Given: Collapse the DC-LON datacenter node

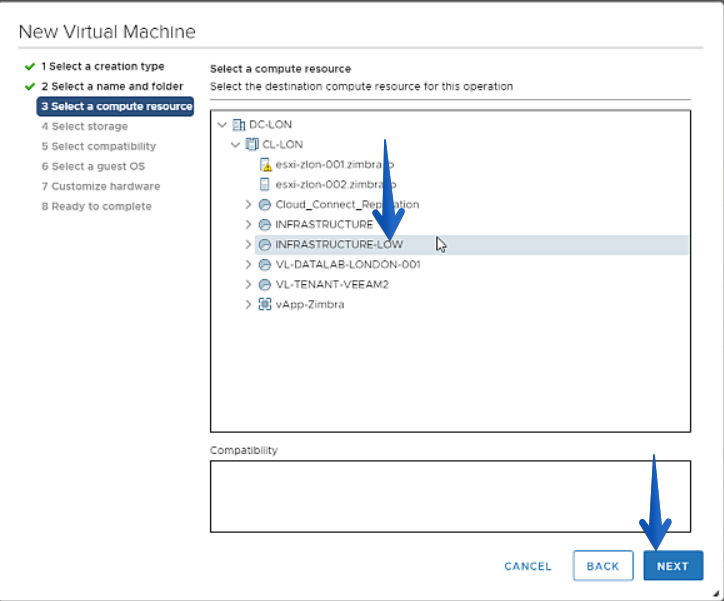Looking at the screenshot, I should tap(222, 125).
